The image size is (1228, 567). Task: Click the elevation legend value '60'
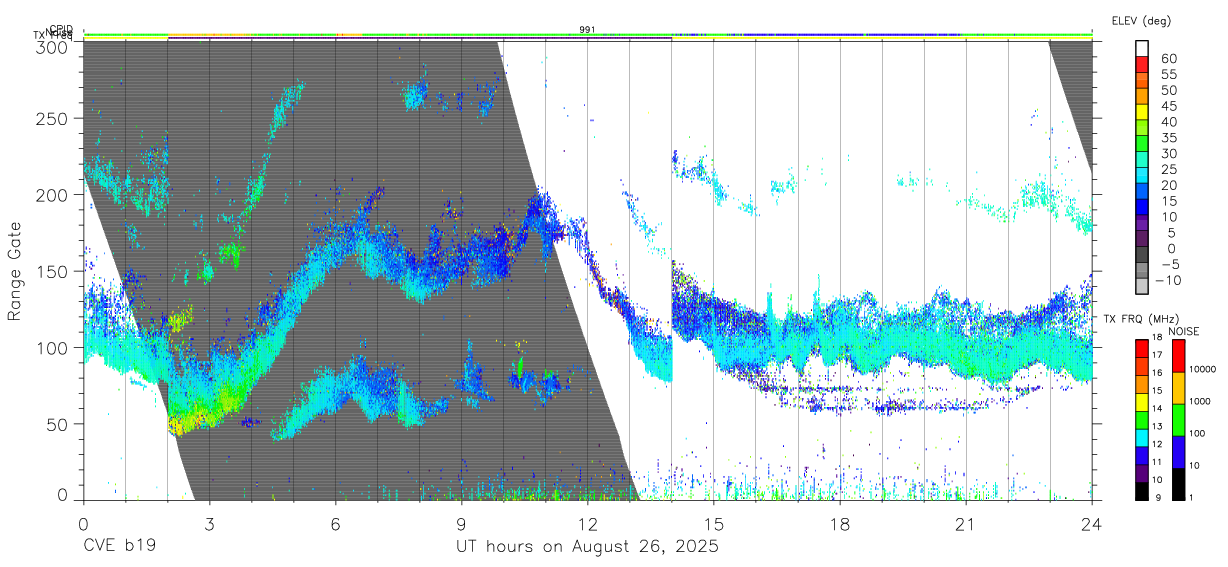tap(1169, 58)
